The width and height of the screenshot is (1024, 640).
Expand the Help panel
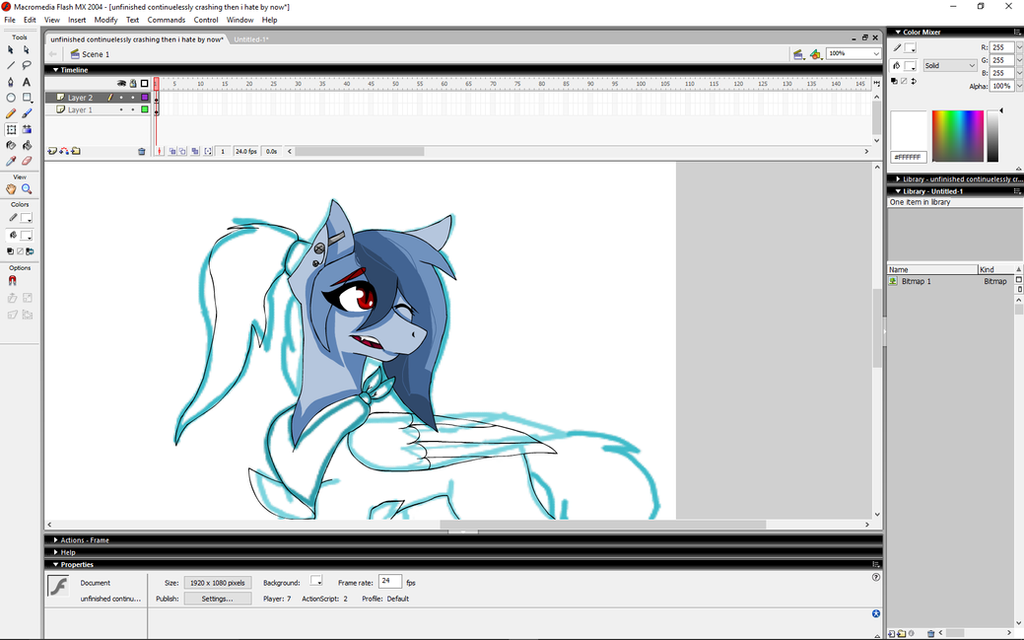[56, 552]
